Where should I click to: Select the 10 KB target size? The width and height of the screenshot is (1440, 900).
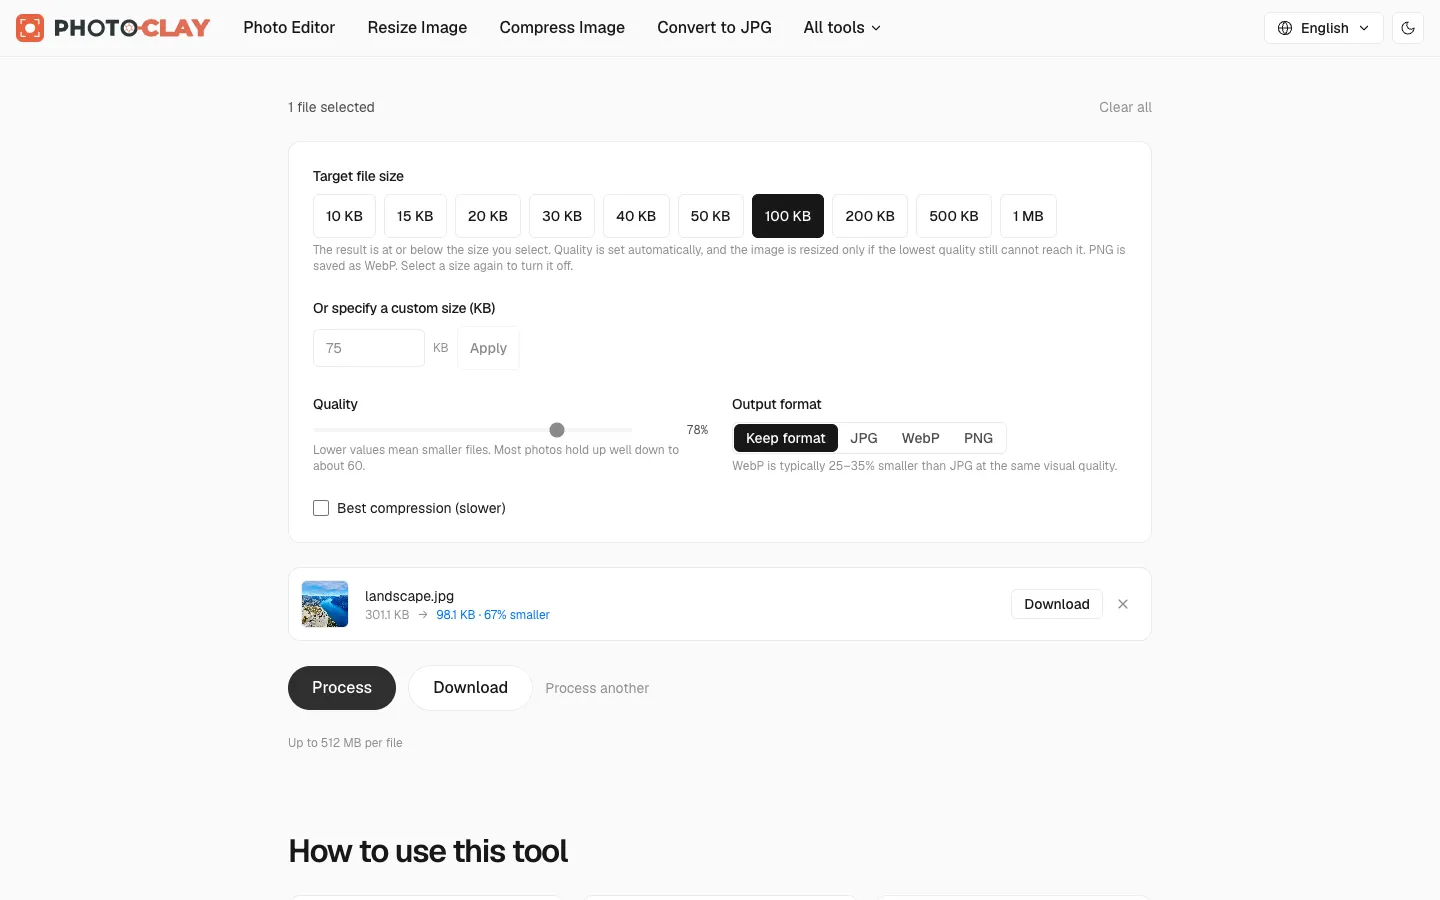pos(344,216)
